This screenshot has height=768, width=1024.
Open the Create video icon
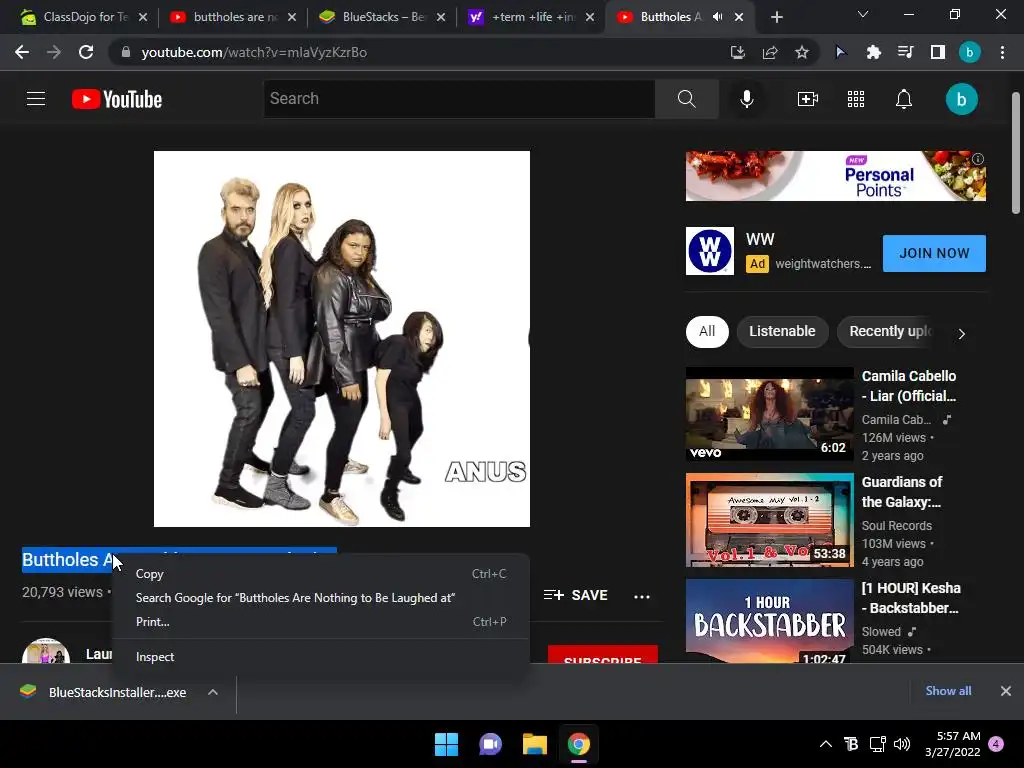(x=808, y=99)
